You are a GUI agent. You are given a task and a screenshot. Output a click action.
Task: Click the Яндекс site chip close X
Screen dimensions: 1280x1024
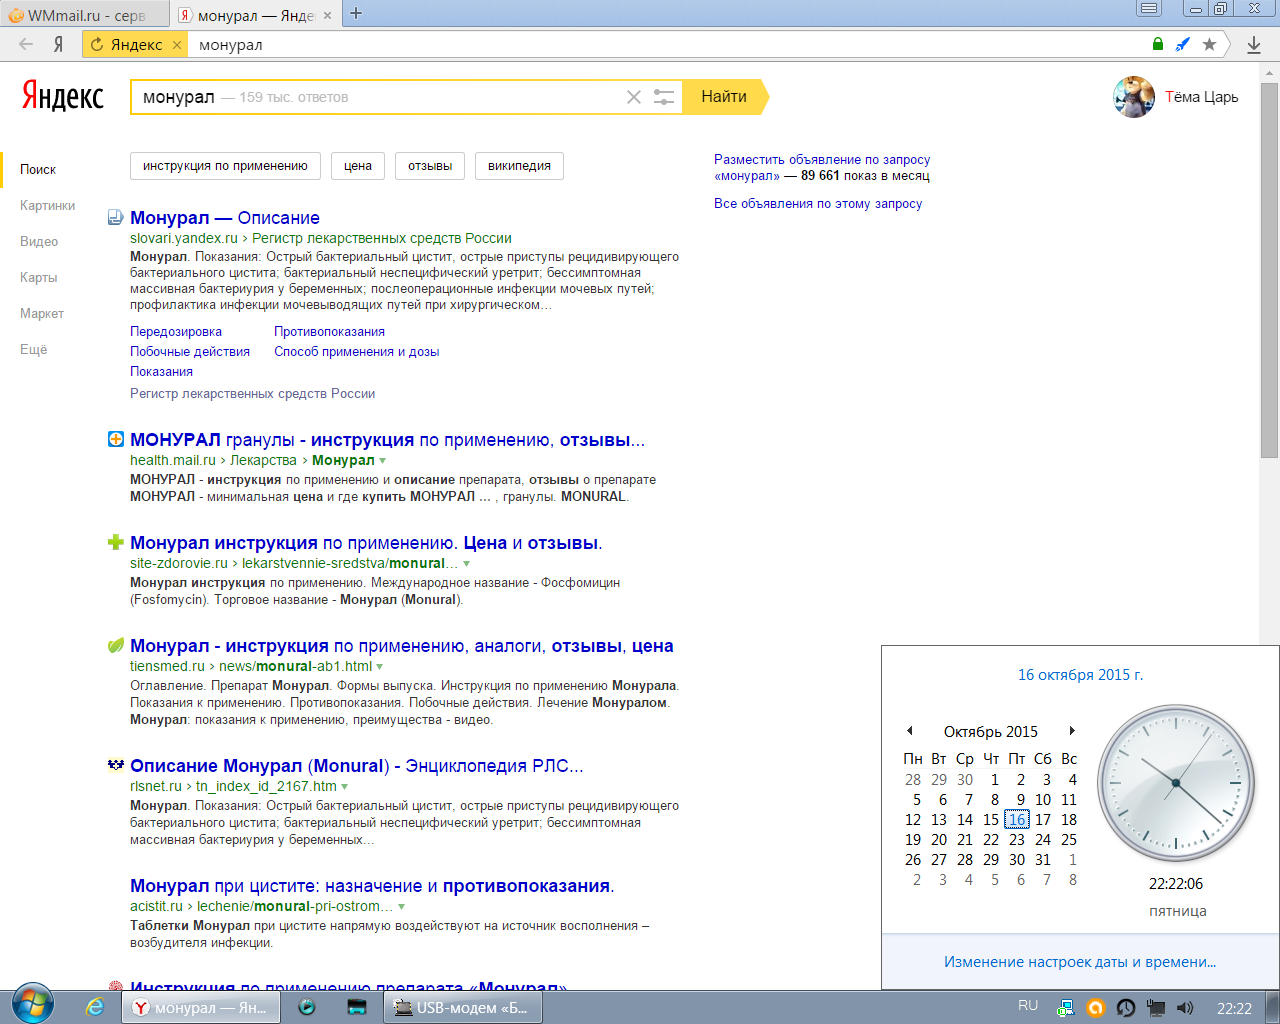click(x=177, y=45)
